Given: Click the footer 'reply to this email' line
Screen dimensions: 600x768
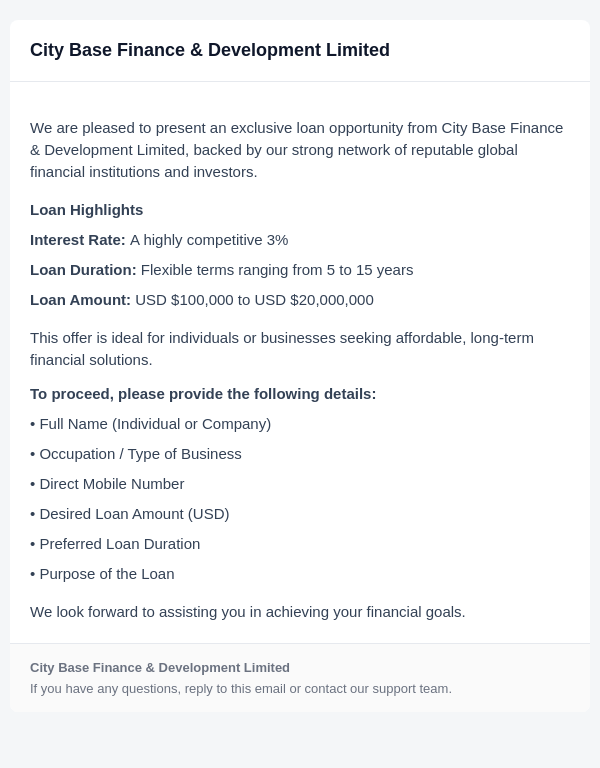Looking at the screenshot, I should [x=241, y=689].
